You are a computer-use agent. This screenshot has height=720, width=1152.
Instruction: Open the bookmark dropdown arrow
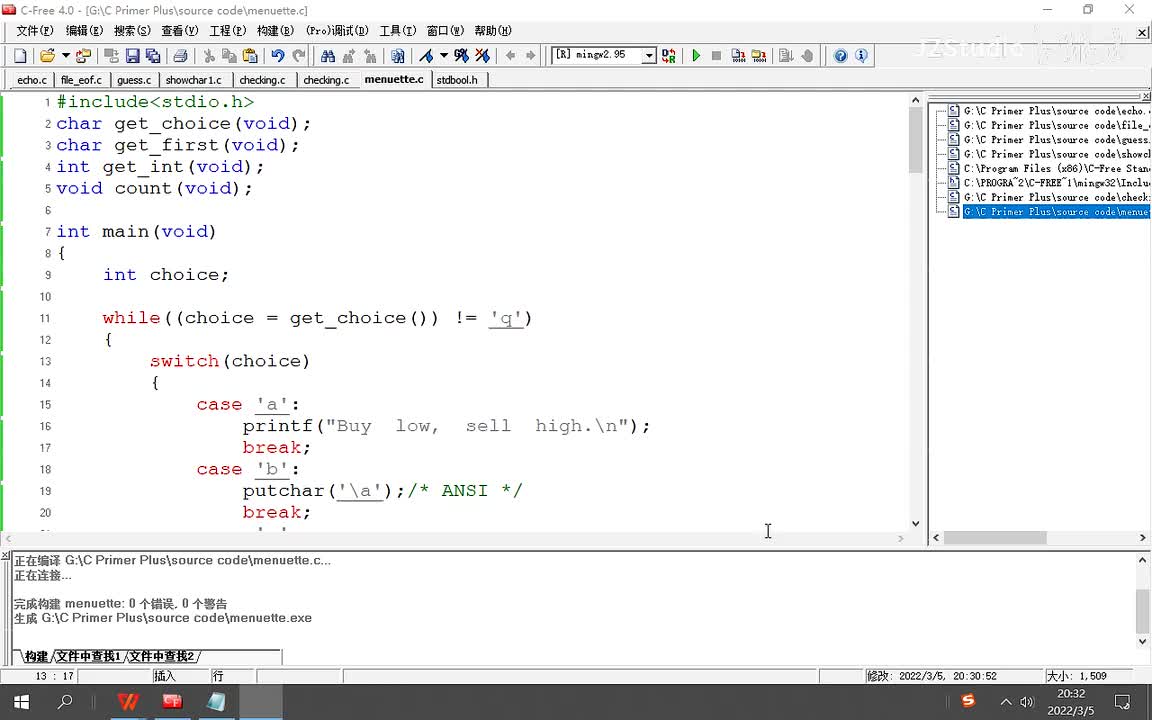[444, 56]
